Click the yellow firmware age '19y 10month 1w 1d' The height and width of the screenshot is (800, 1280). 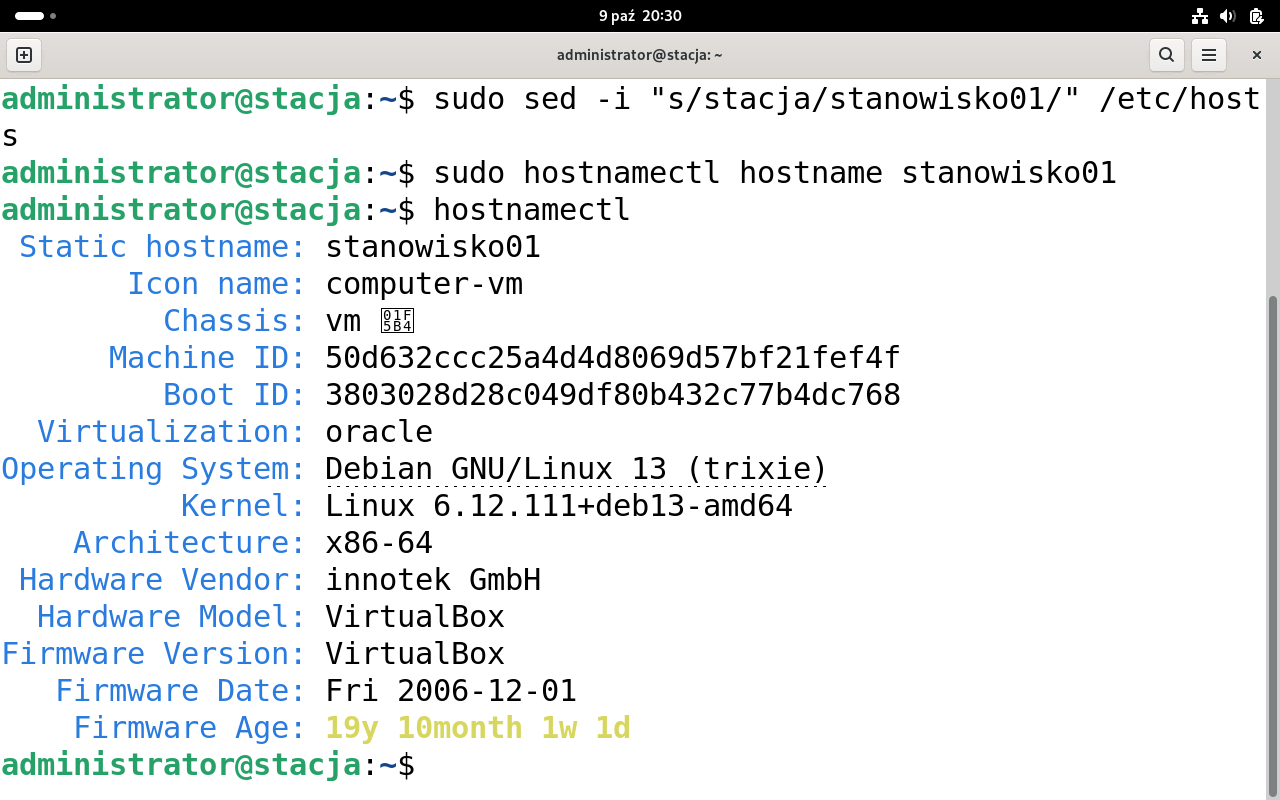tap(478, 728)
